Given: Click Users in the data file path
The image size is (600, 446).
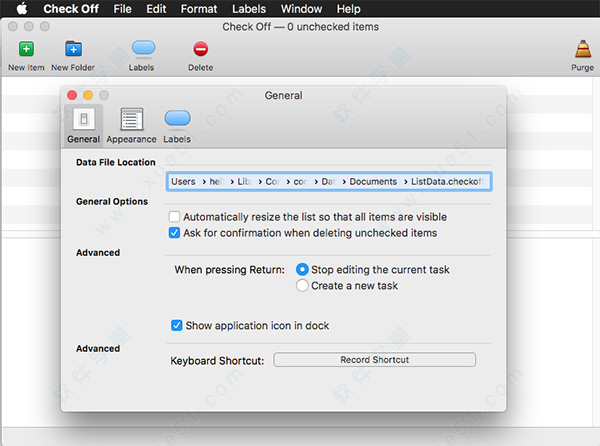Looking at the screenshot, I should 183,181.
